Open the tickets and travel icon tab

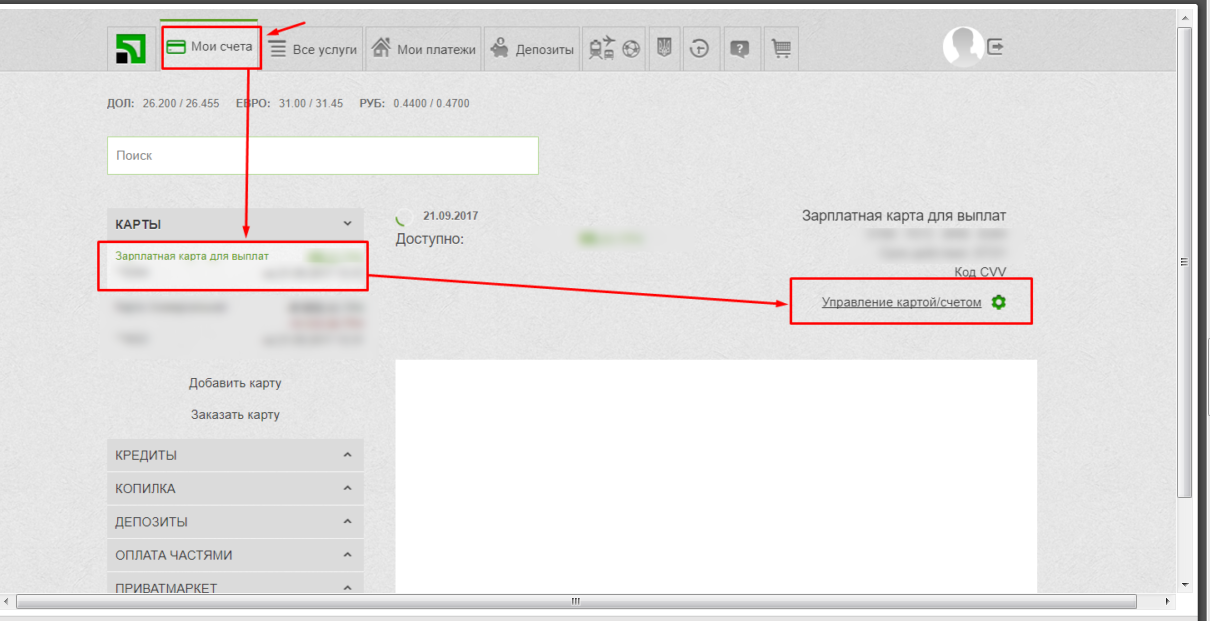pyautogui.click(x=613, y=49)
